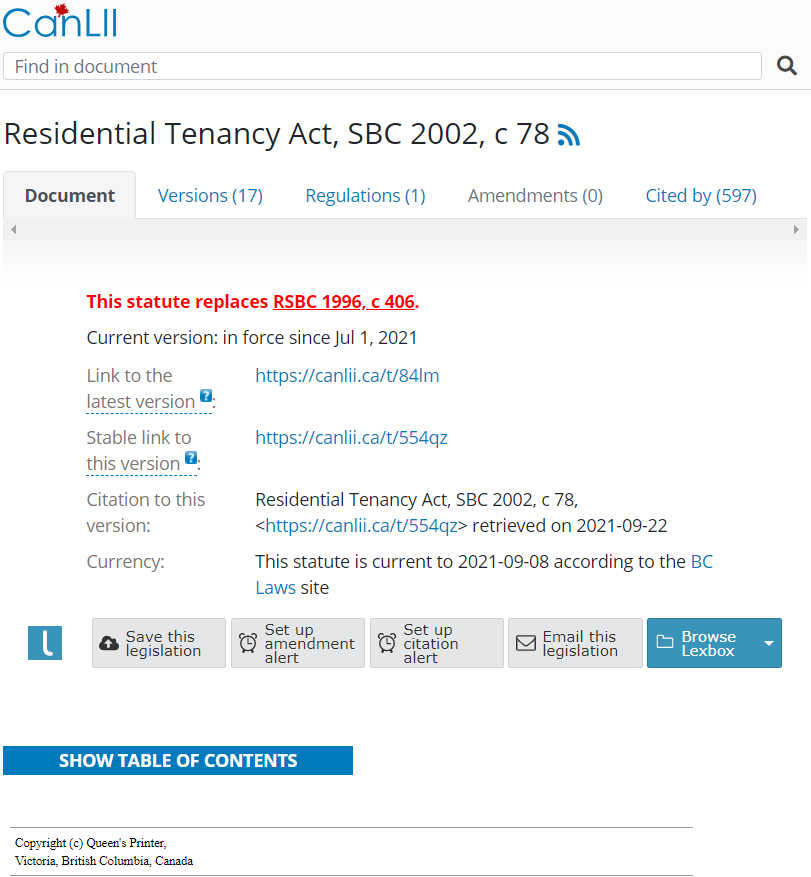Show table of contents
The height and width of the screenshot is (877, 811).
(x=178, y=761)
